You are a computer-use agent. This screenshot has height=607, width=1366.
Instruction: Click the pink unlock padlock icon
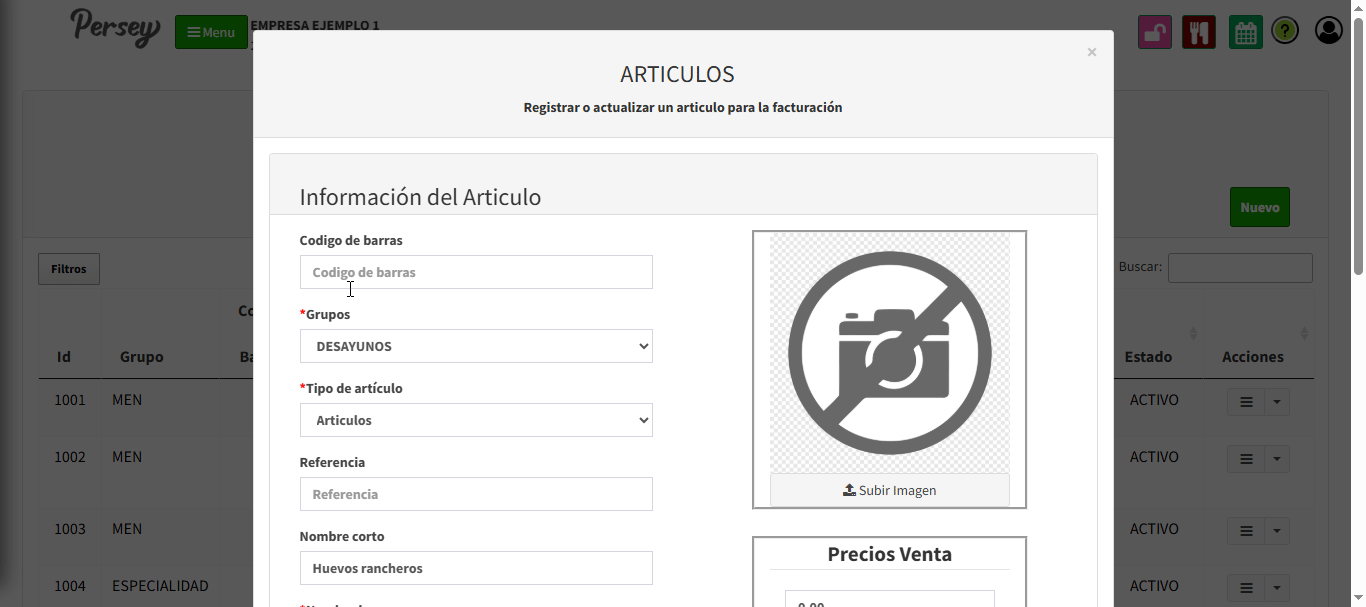click(x=1155, y=32)
